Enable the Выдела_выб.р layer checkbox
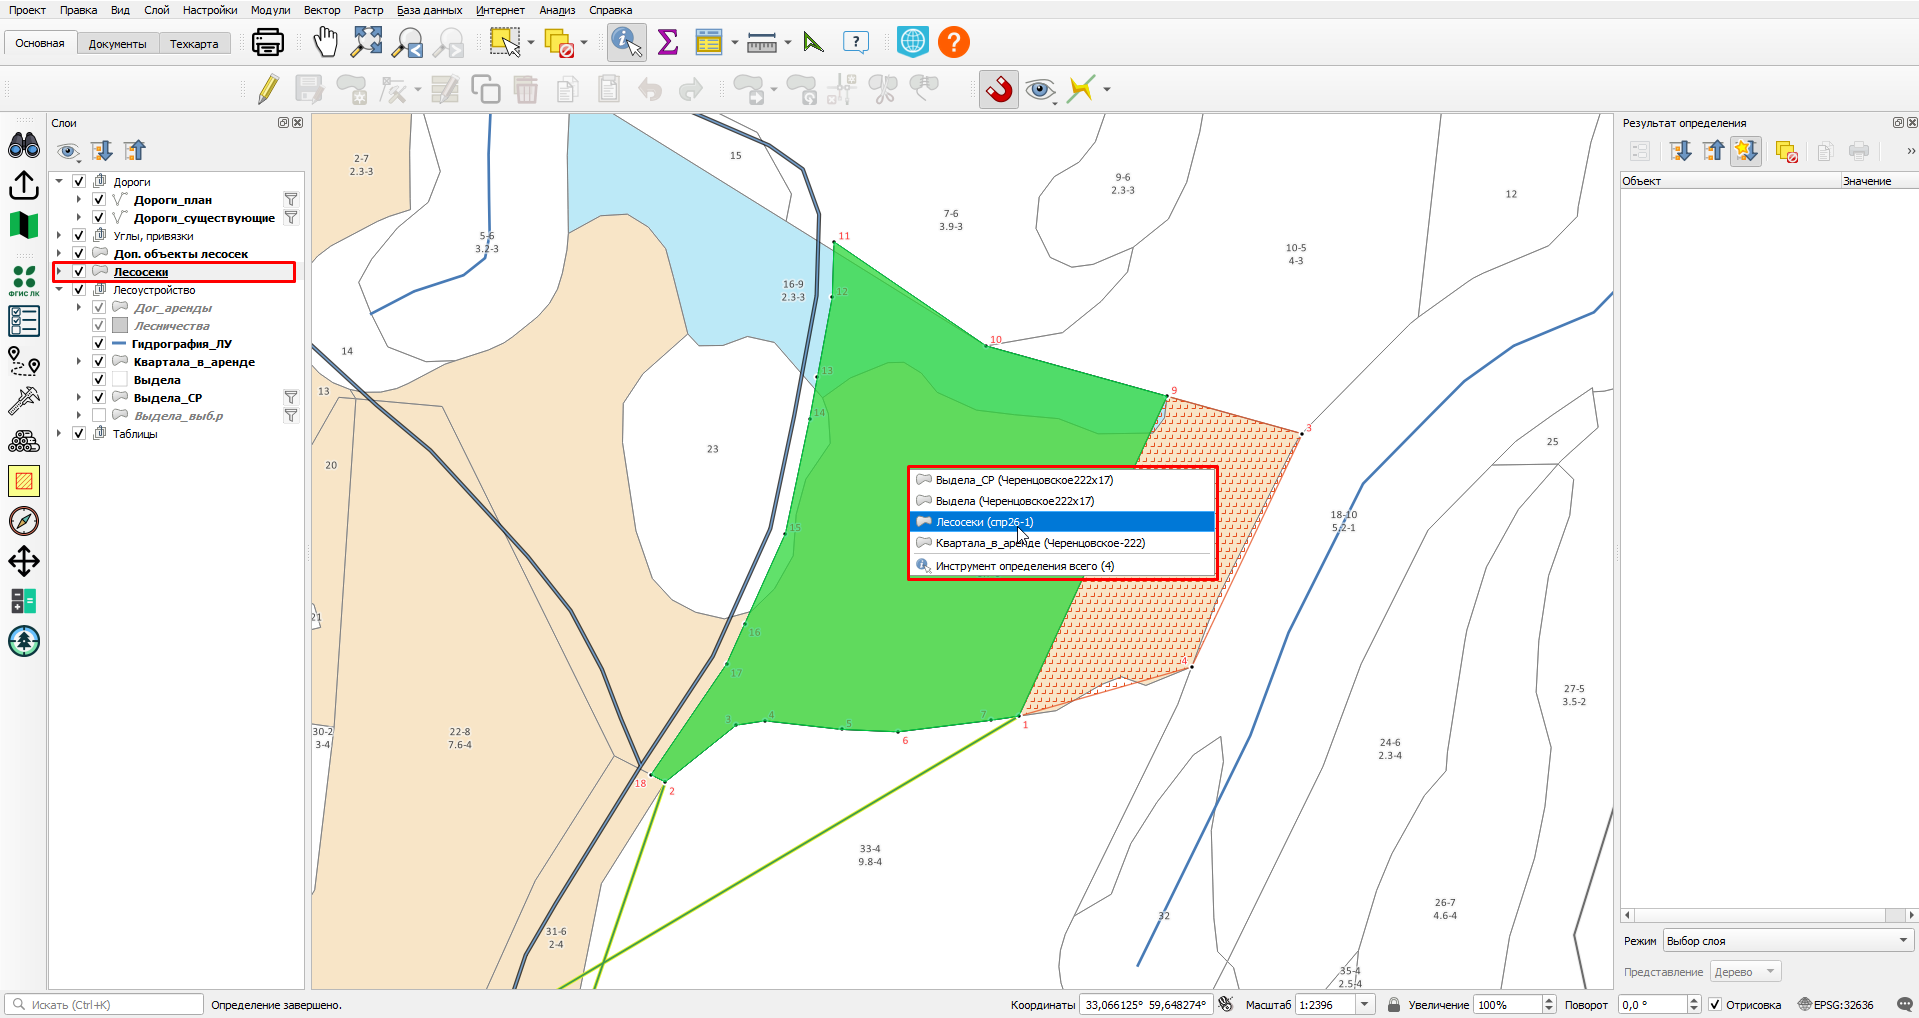This screenshot has height=1018, width=1919. [x=99, y=416]
